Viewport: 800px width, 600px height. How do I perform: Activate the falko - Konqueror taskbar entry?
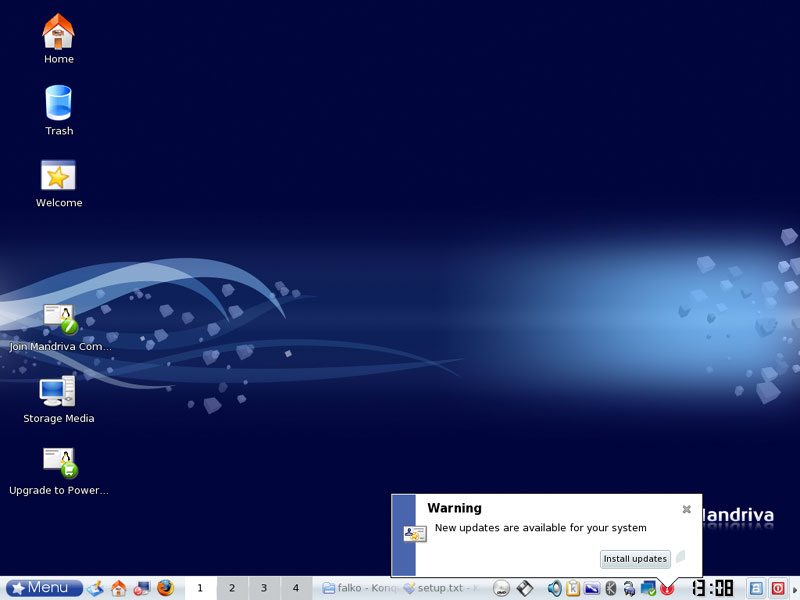(360, 588)
